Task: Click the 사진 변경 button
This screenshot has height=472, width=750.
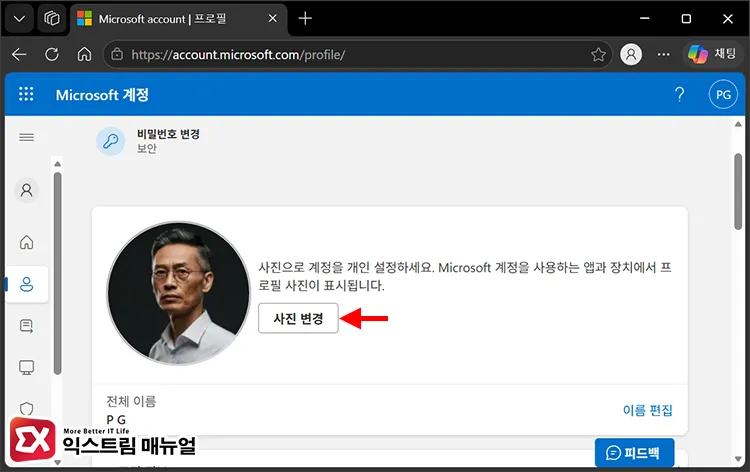Action: pos(298,318)
